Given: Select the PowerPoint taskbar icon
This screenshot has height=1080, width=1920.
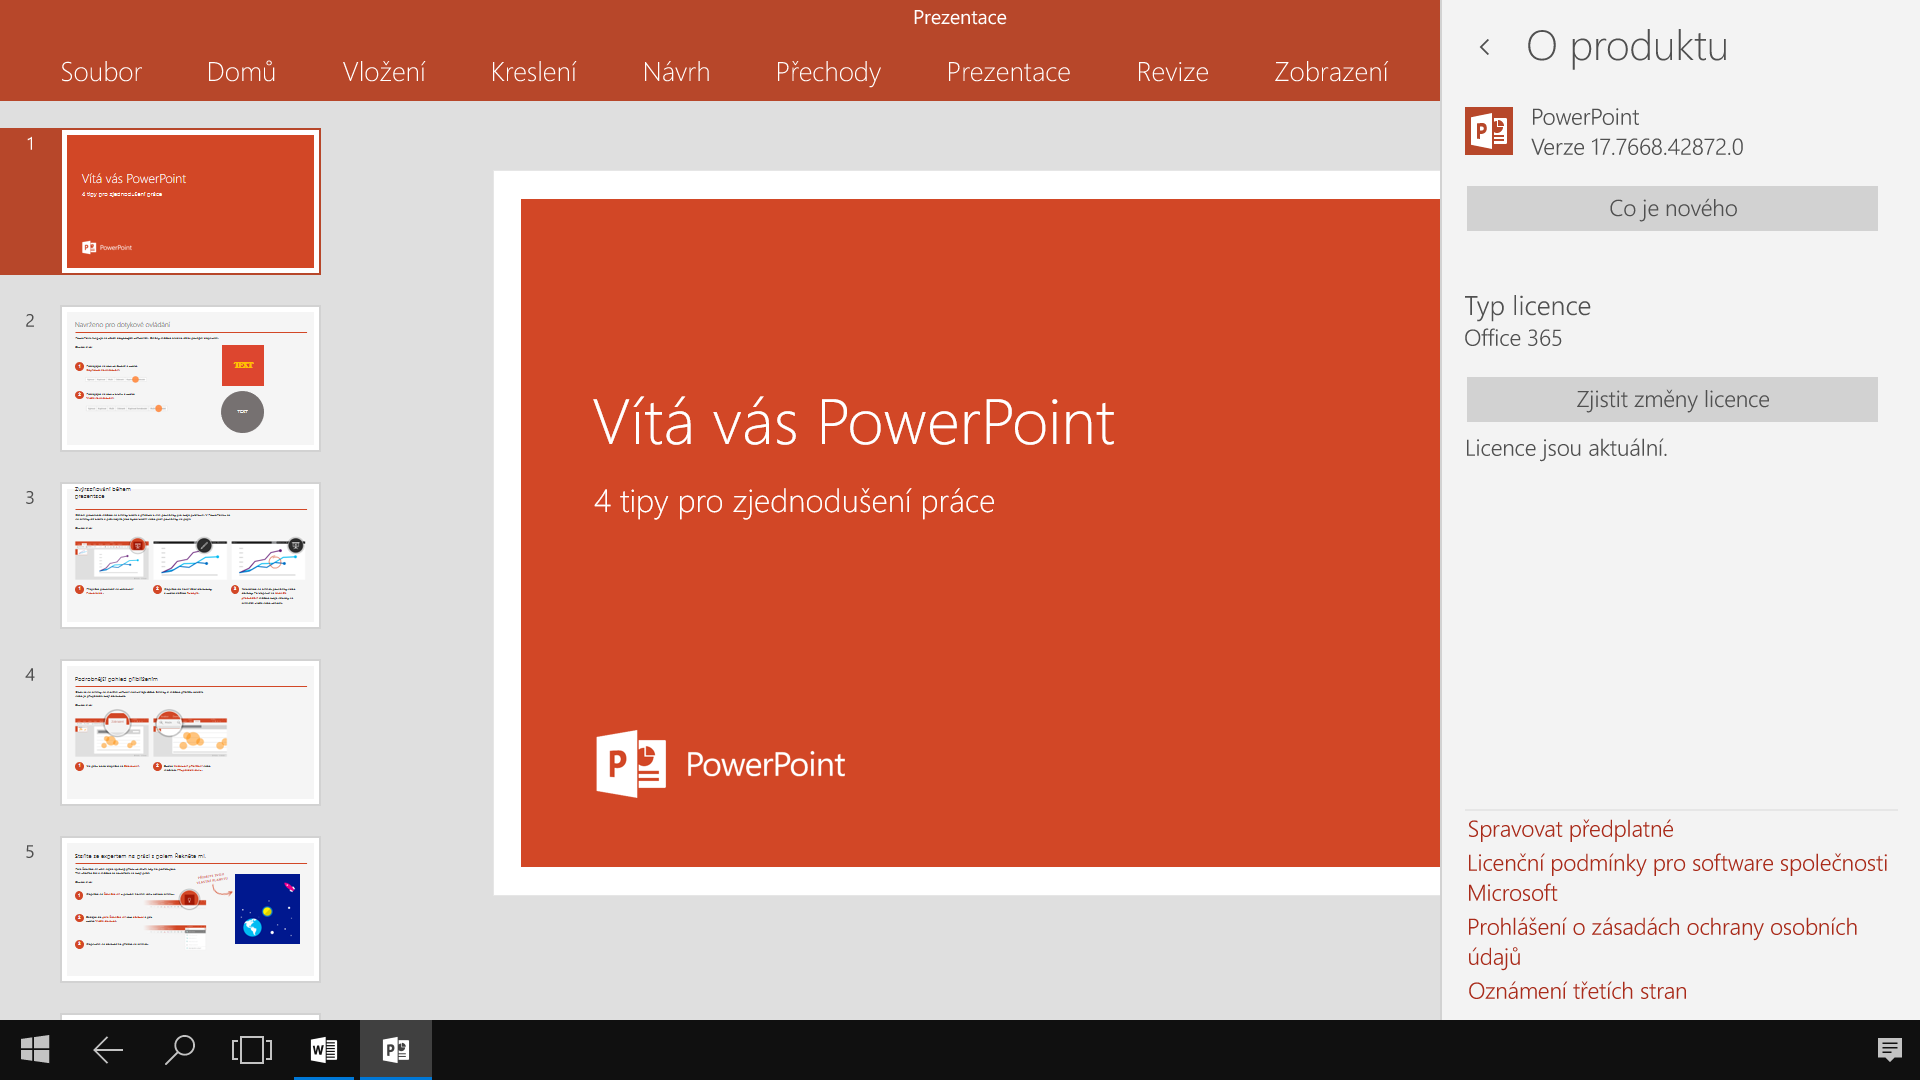Looking at the screenshot, I should pos(395,1049).
